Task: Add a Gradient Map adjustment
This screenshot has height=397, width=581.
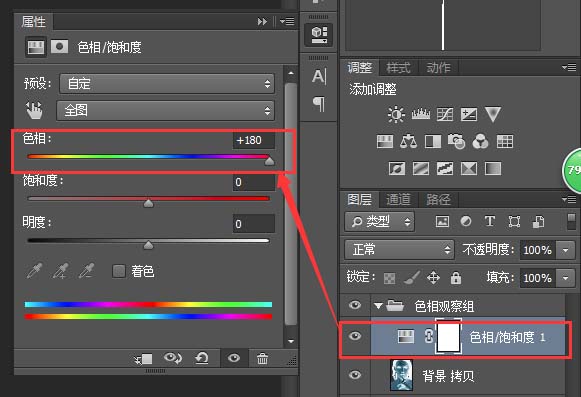Action: tap(493, 168)
